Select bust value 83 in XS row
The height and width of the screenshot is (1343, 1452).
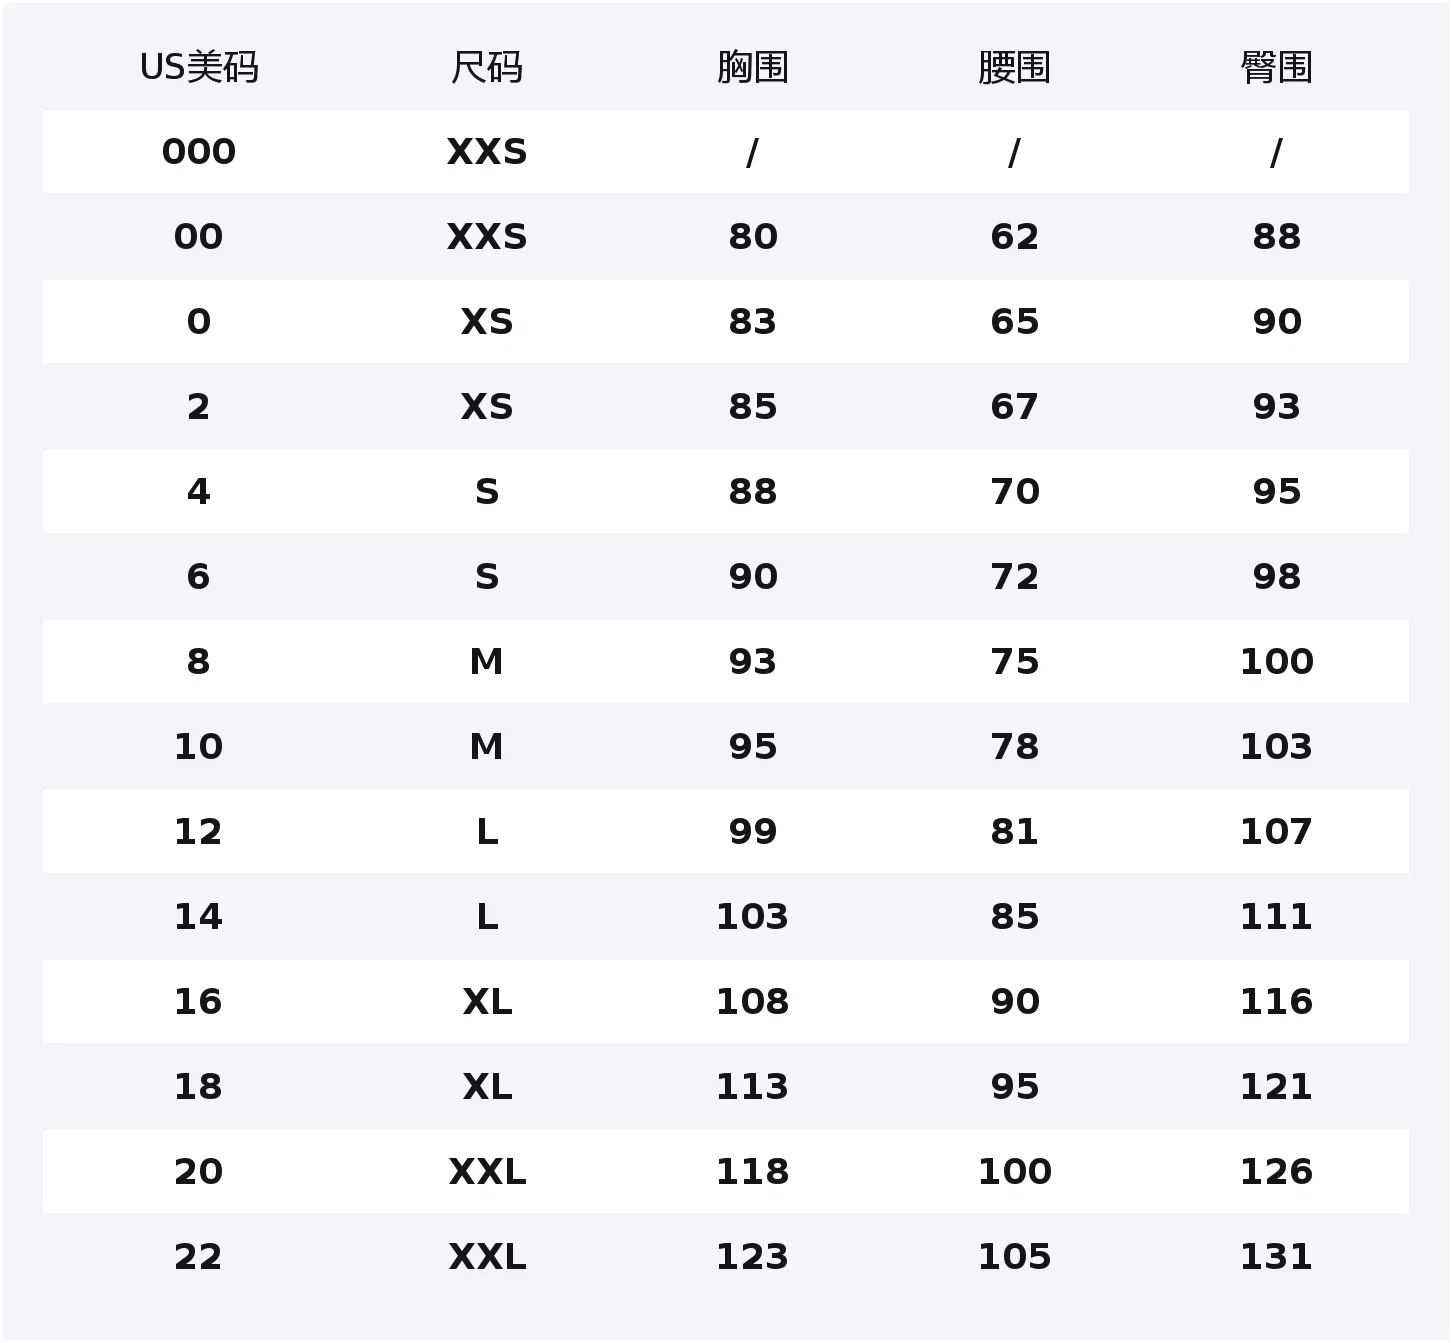tap(753, 322)
